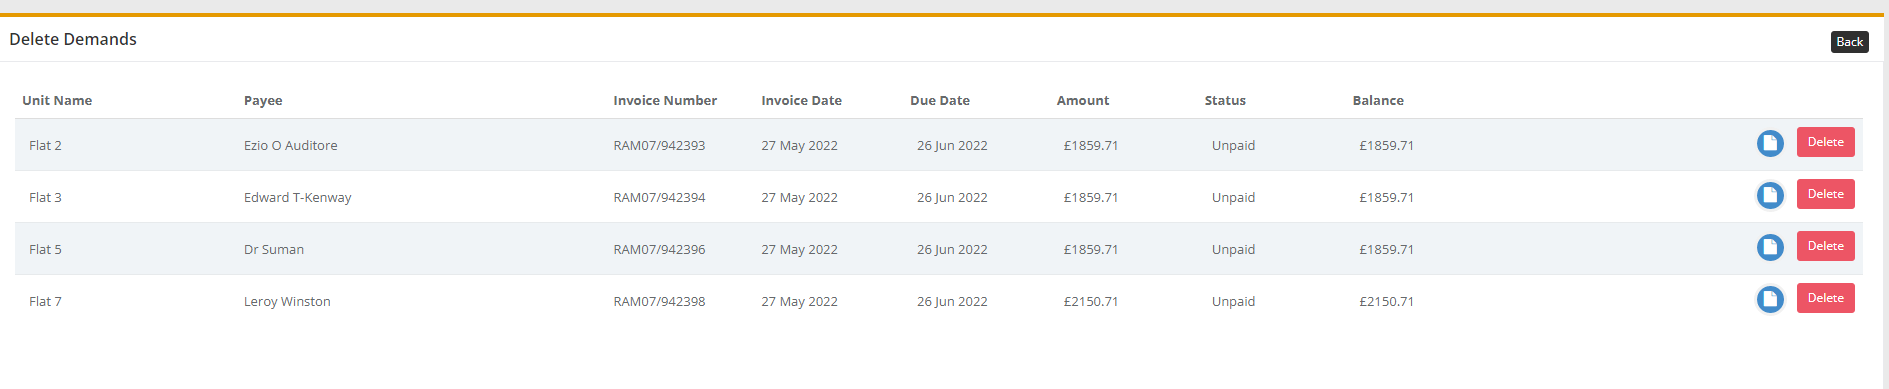Click the Amount column header
The height and width of the screenshot is (389, 1889).
pyautogui.click(x=1083, y=100)
